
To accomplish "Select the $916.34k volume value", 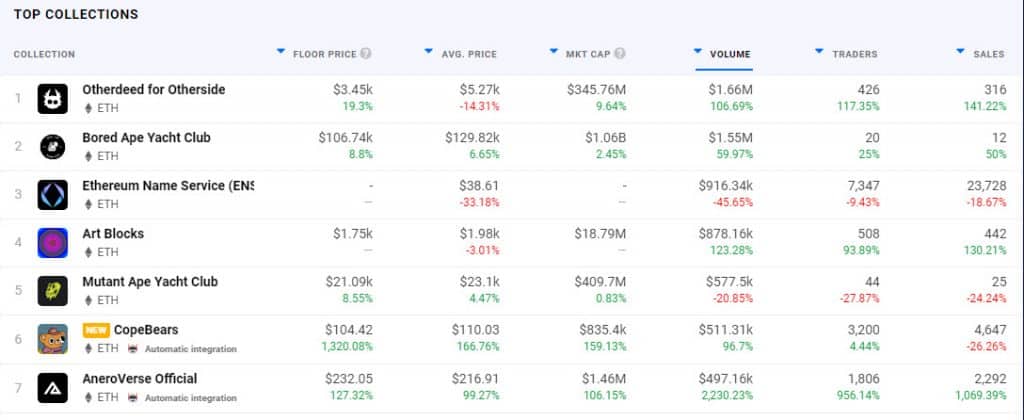I will coord(725,186).
